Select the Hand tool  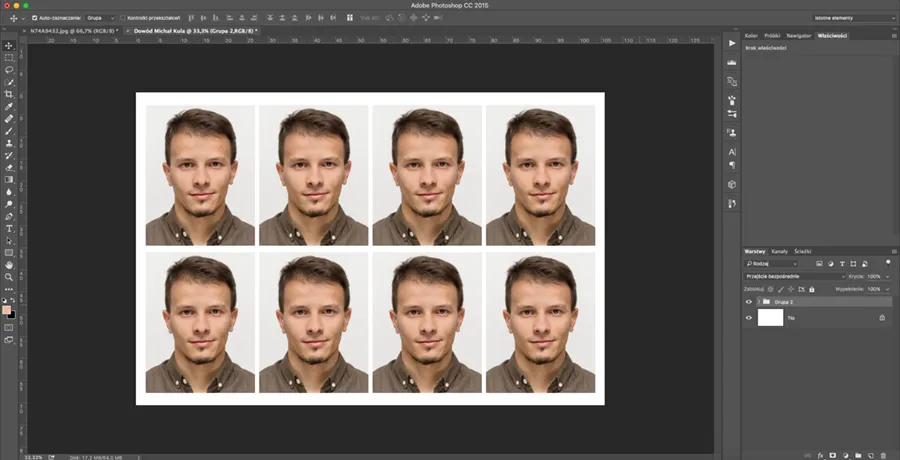pos(9,265)
